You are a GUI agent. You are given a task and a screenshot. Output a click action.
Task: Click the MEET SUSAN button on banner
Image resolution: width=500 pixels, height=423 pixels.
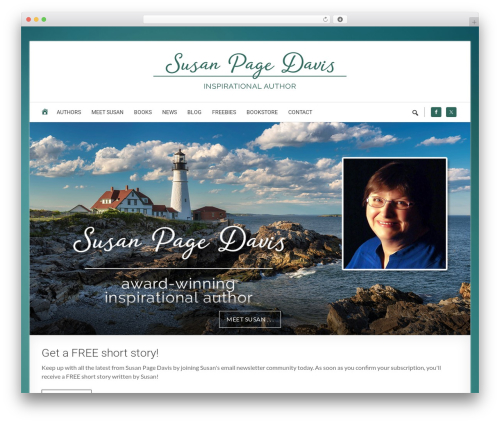point(250,319)
